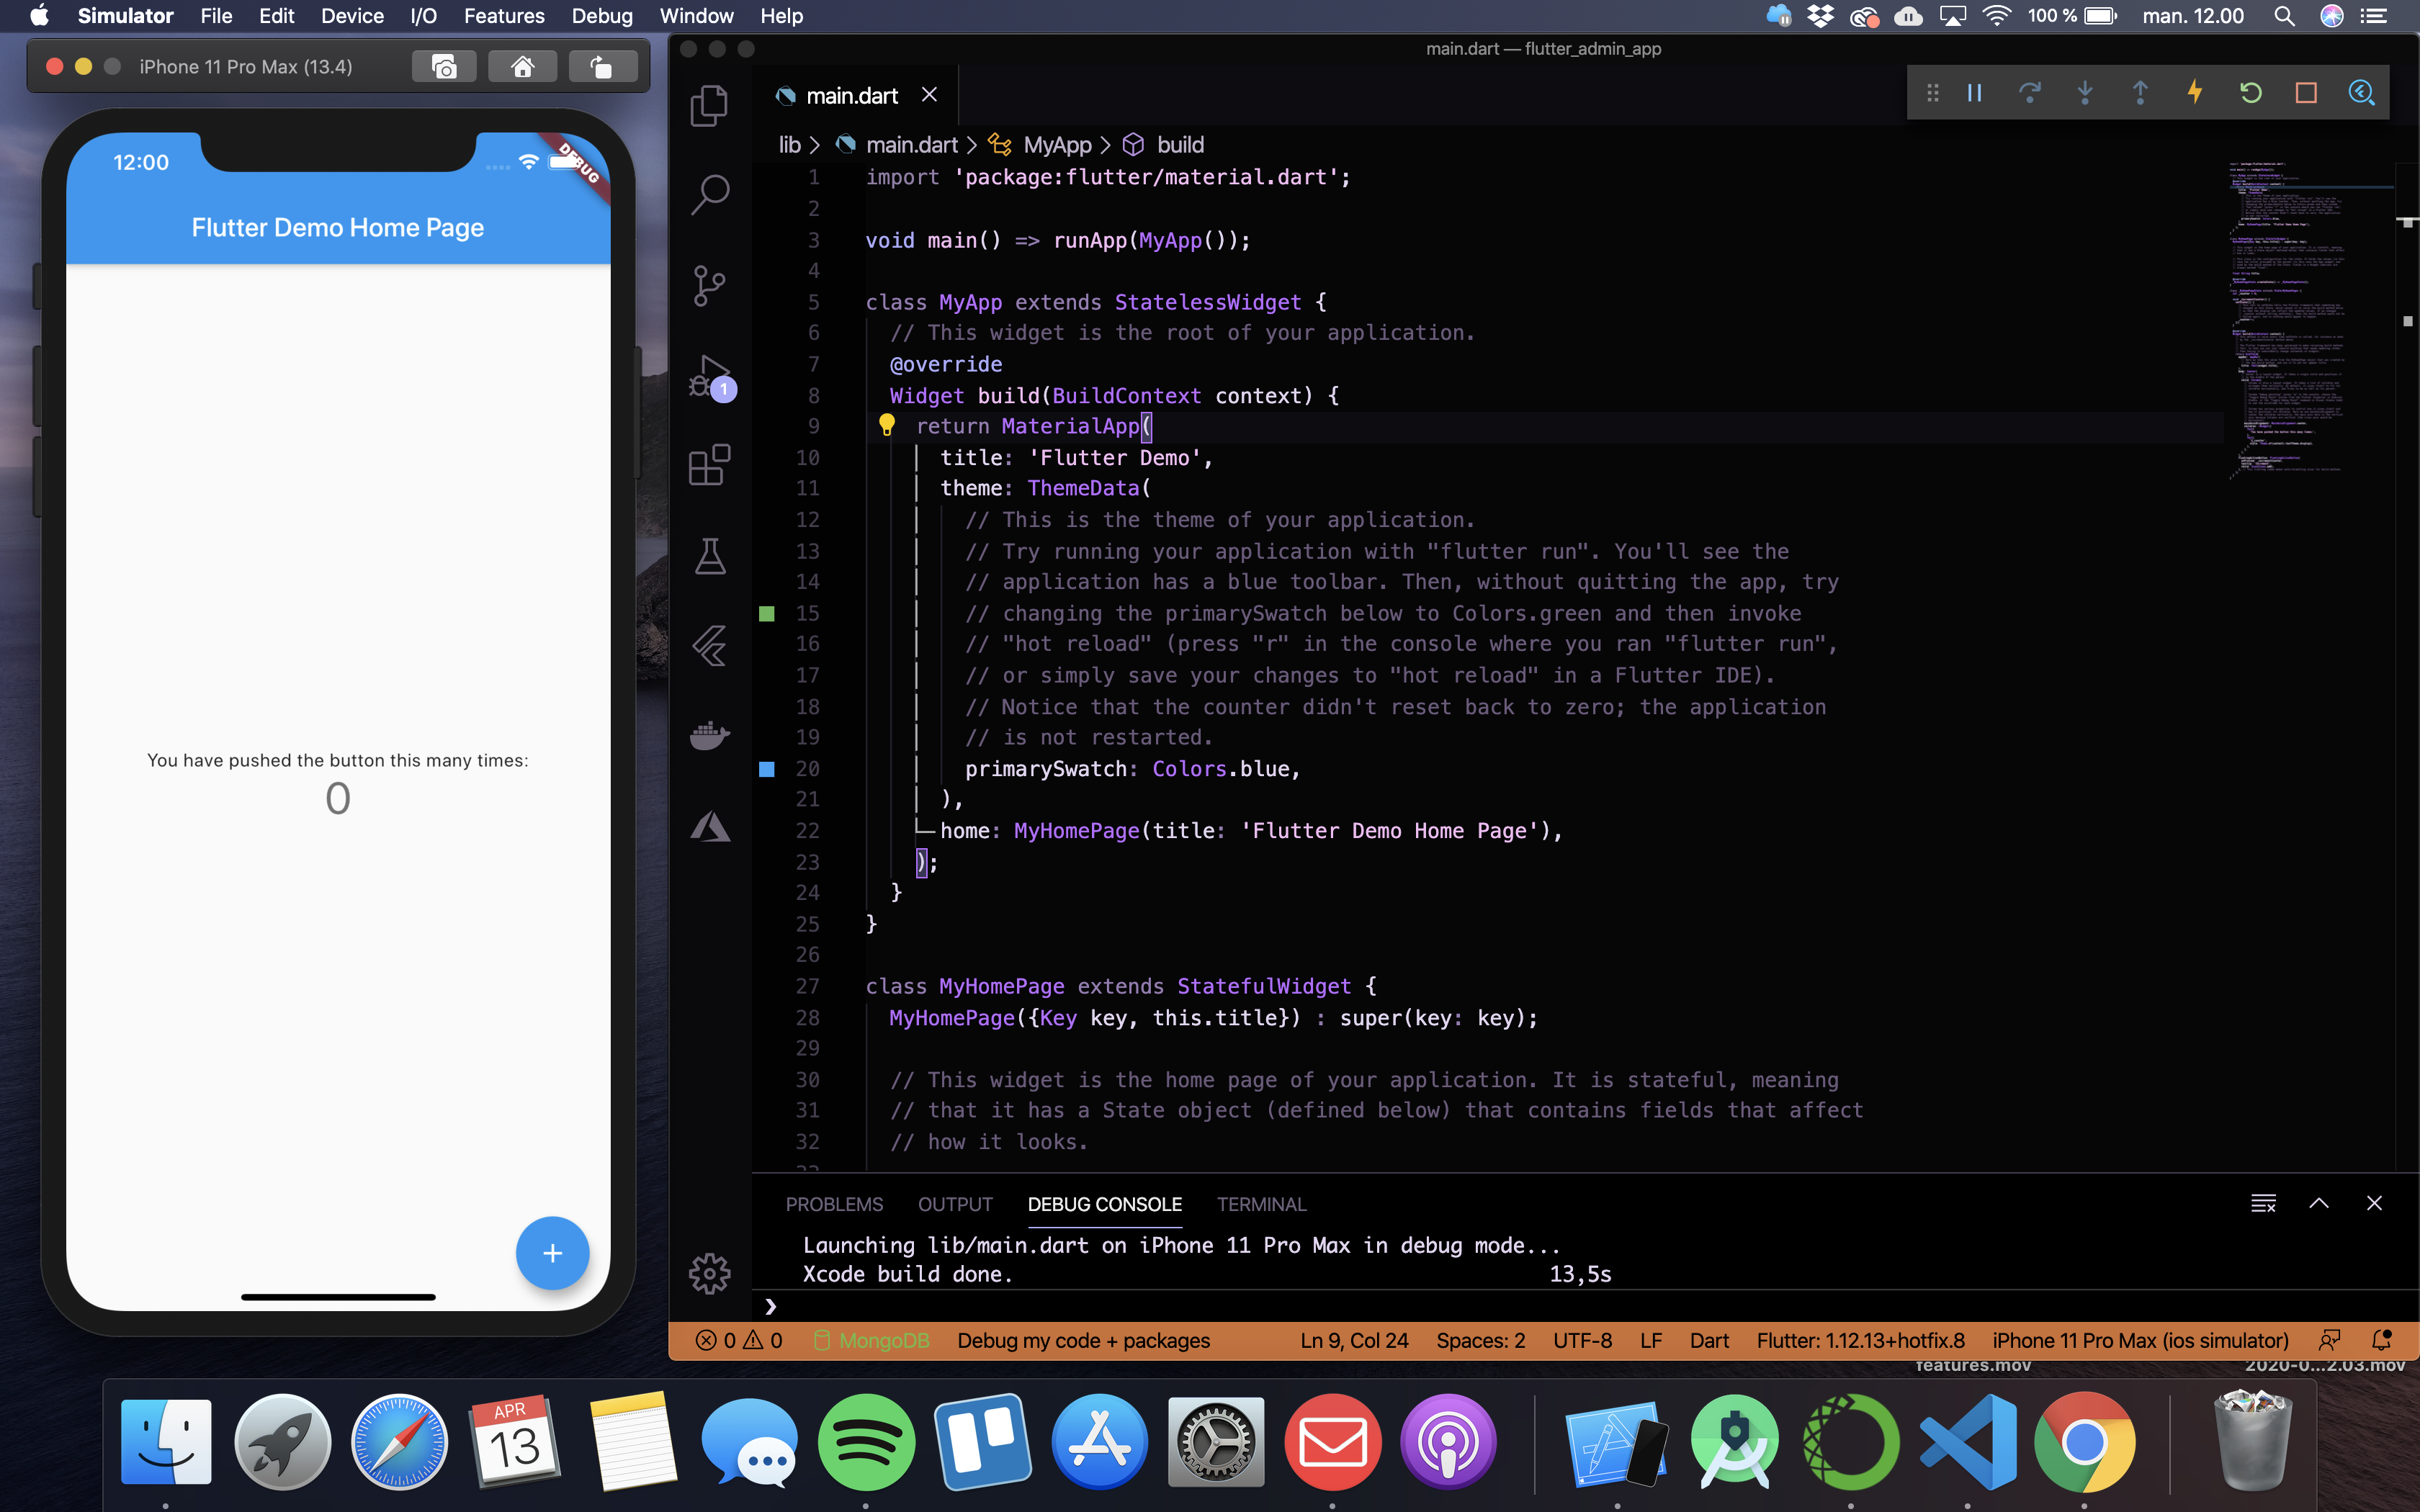This screenshot has height=1512, width=2420.
Task: Click MongoDB status bar item
Action: 872,1340
